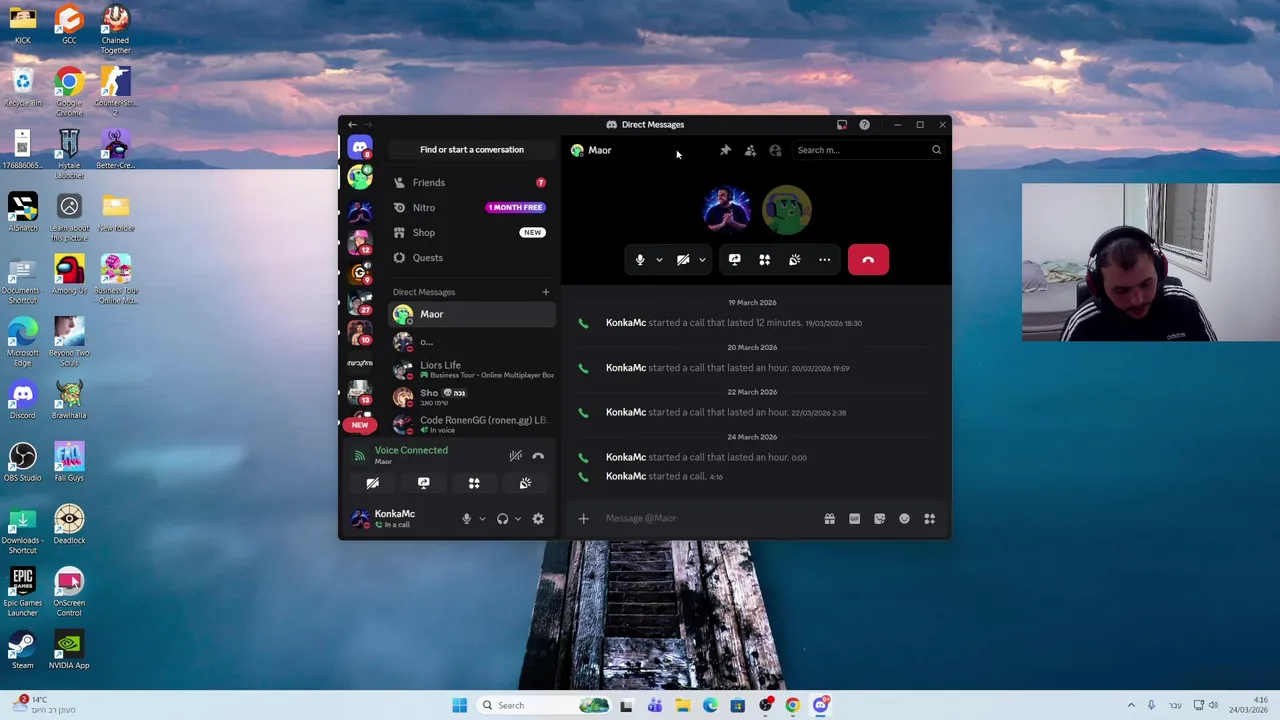Send a gift icon in message bar

[829, 518]
